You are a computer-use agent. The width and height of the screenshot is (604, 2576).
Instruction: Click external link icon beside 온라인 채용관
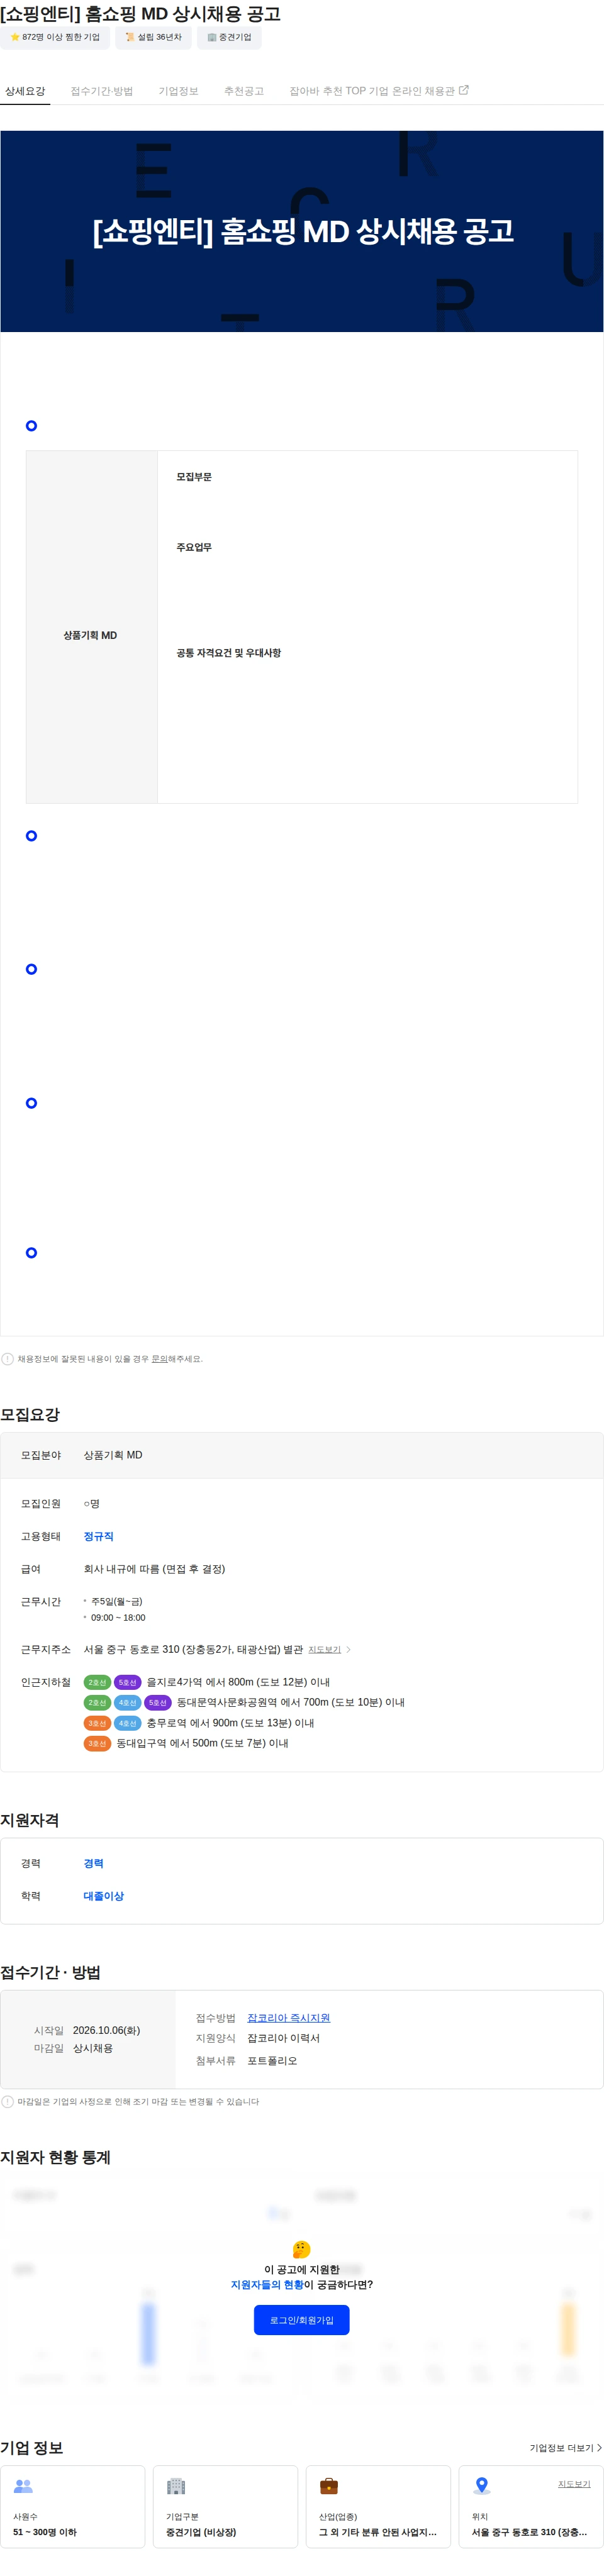(464, 90)
